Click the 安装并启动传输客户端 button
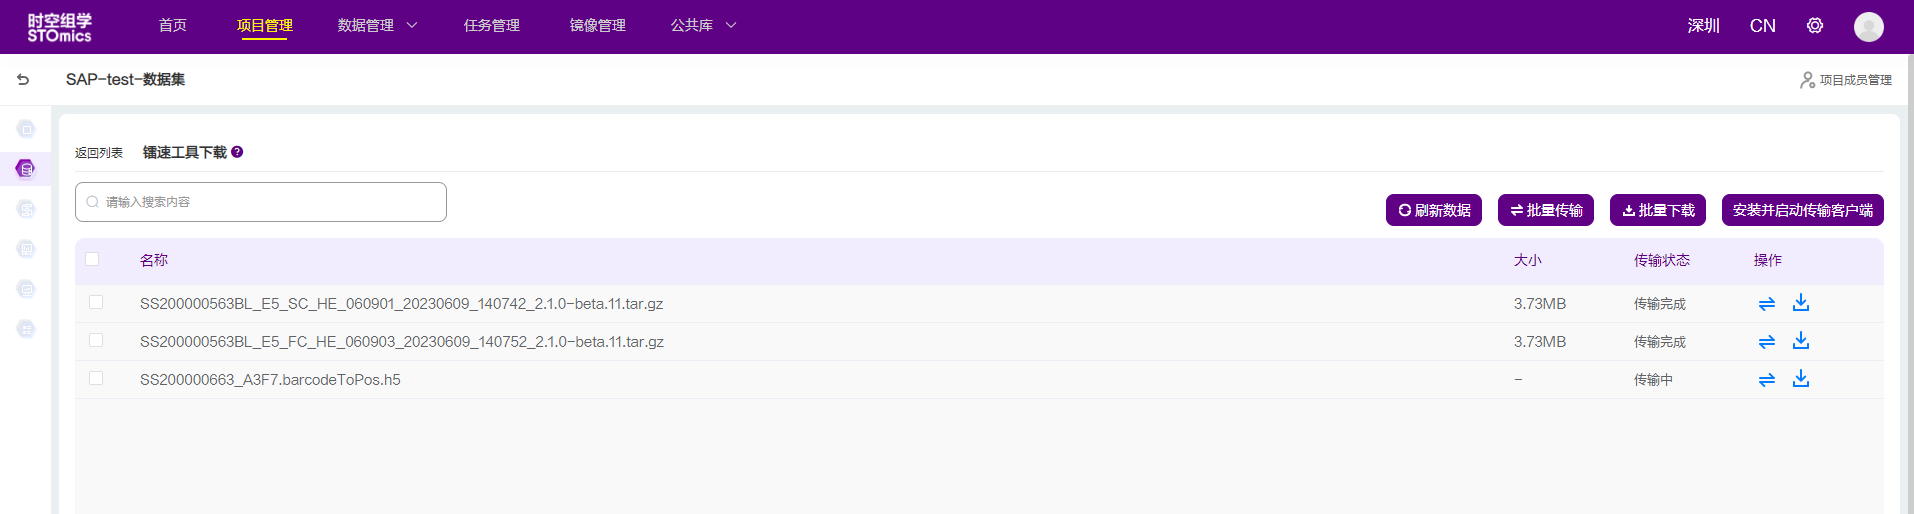This screenshot has width=1914, height=514. coord(1802,211)
